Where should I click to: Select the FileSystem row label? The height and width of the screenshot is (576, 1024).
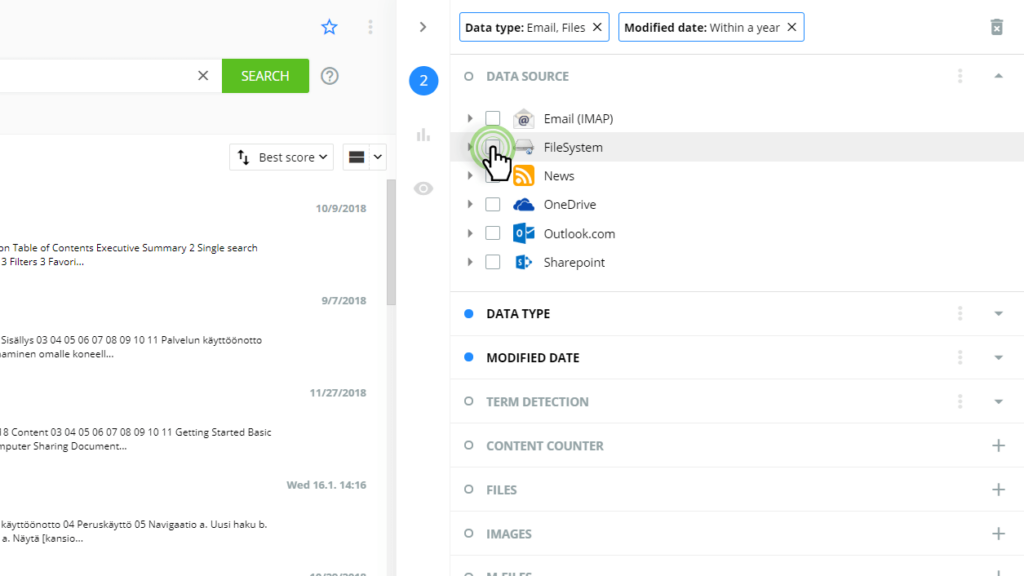tap(573, 148)
